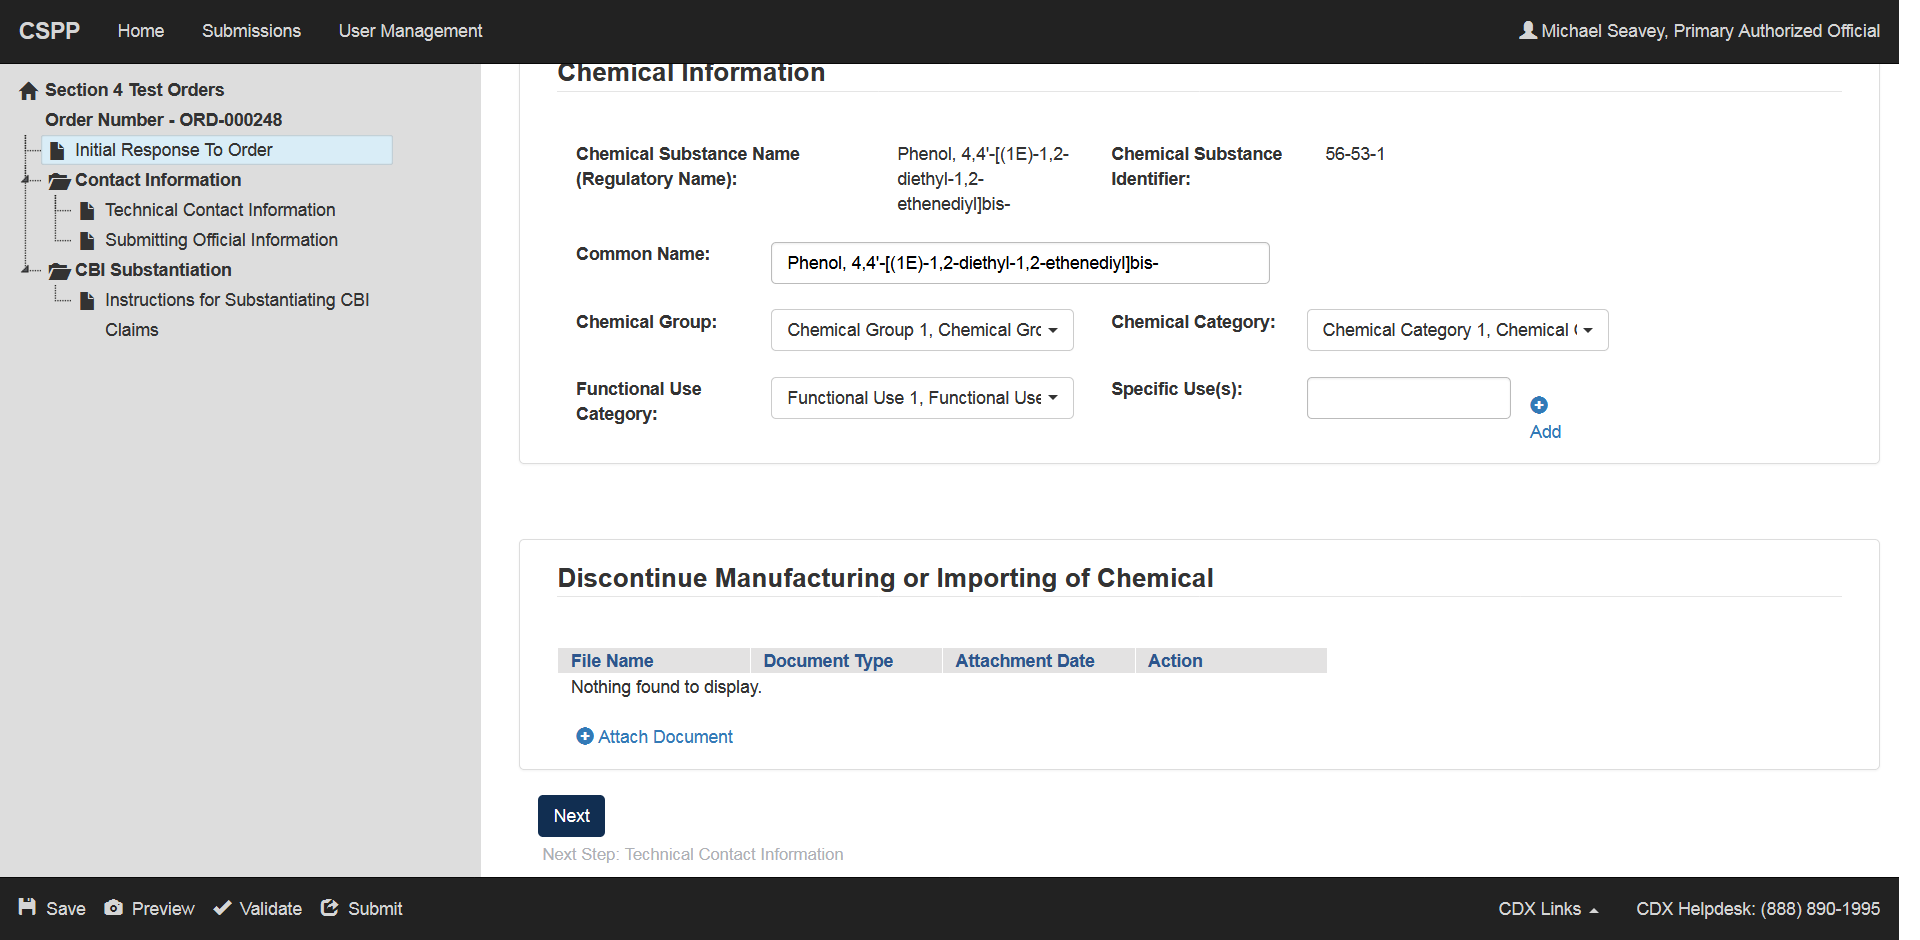Open the Submissions menu item
The image size is (1920, 940).
click(x=251, y=31)
